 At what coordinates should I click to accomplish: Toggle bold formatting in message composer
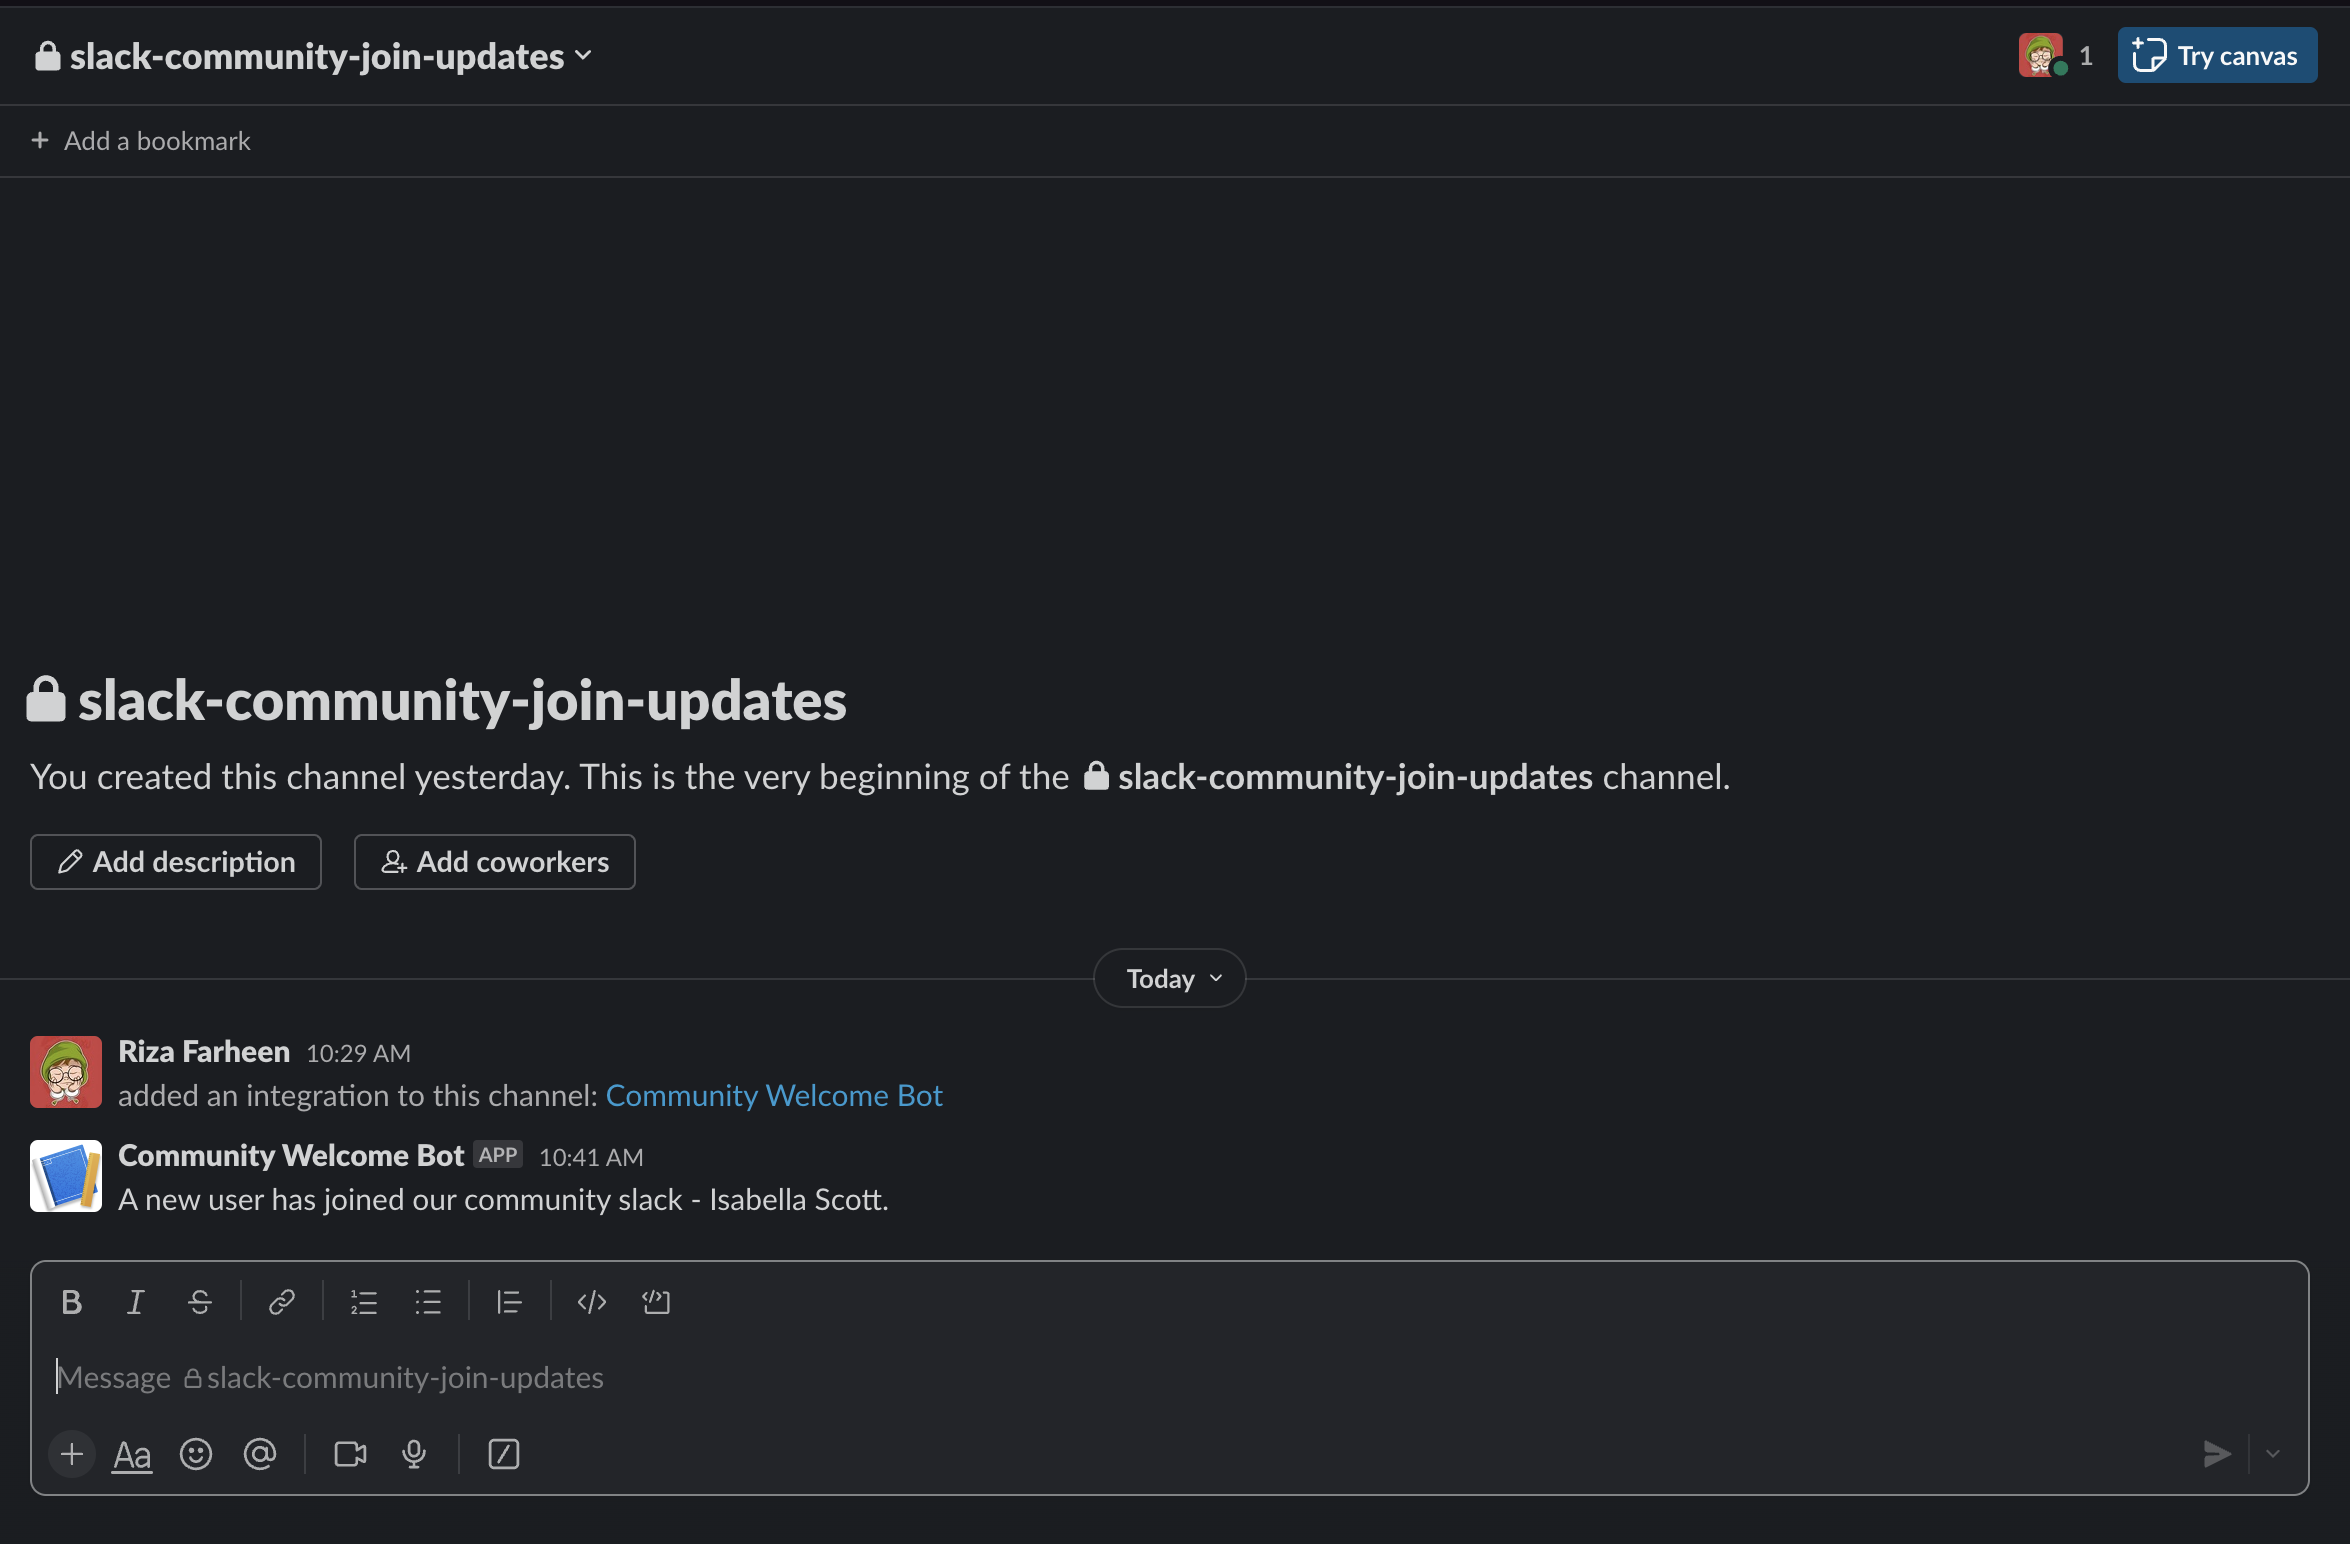tap(71, 1301)
